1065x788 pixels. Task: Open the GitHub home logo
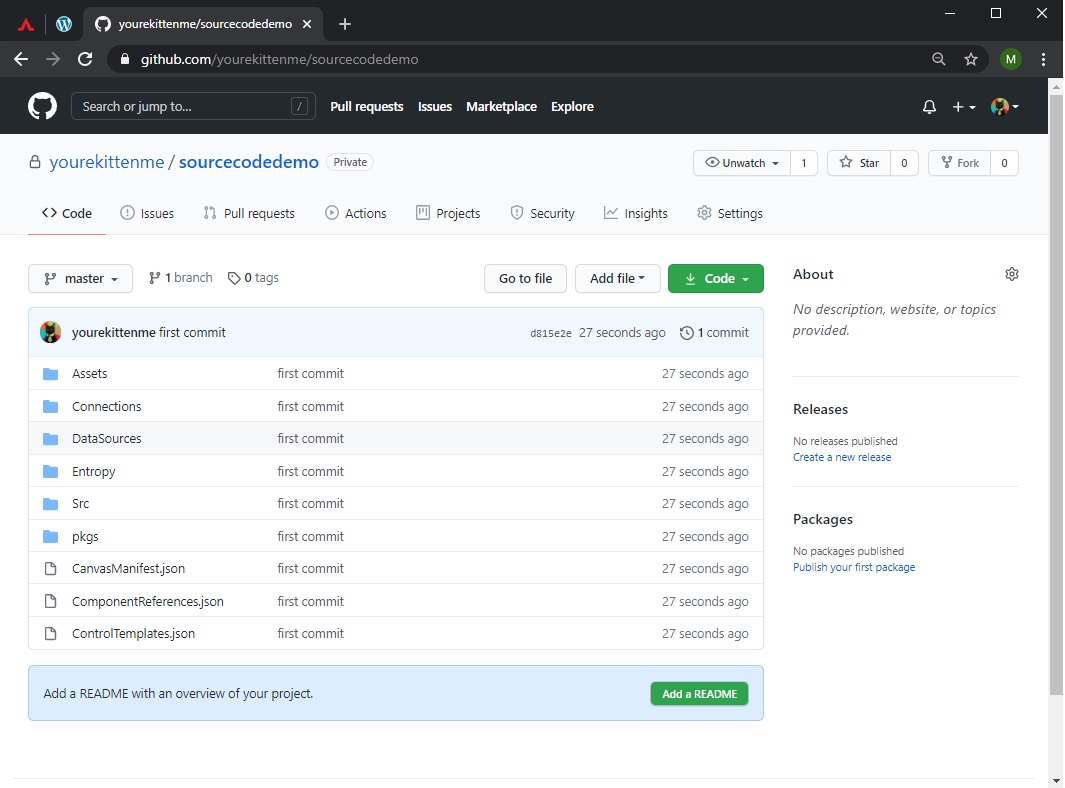coord(41,106)
